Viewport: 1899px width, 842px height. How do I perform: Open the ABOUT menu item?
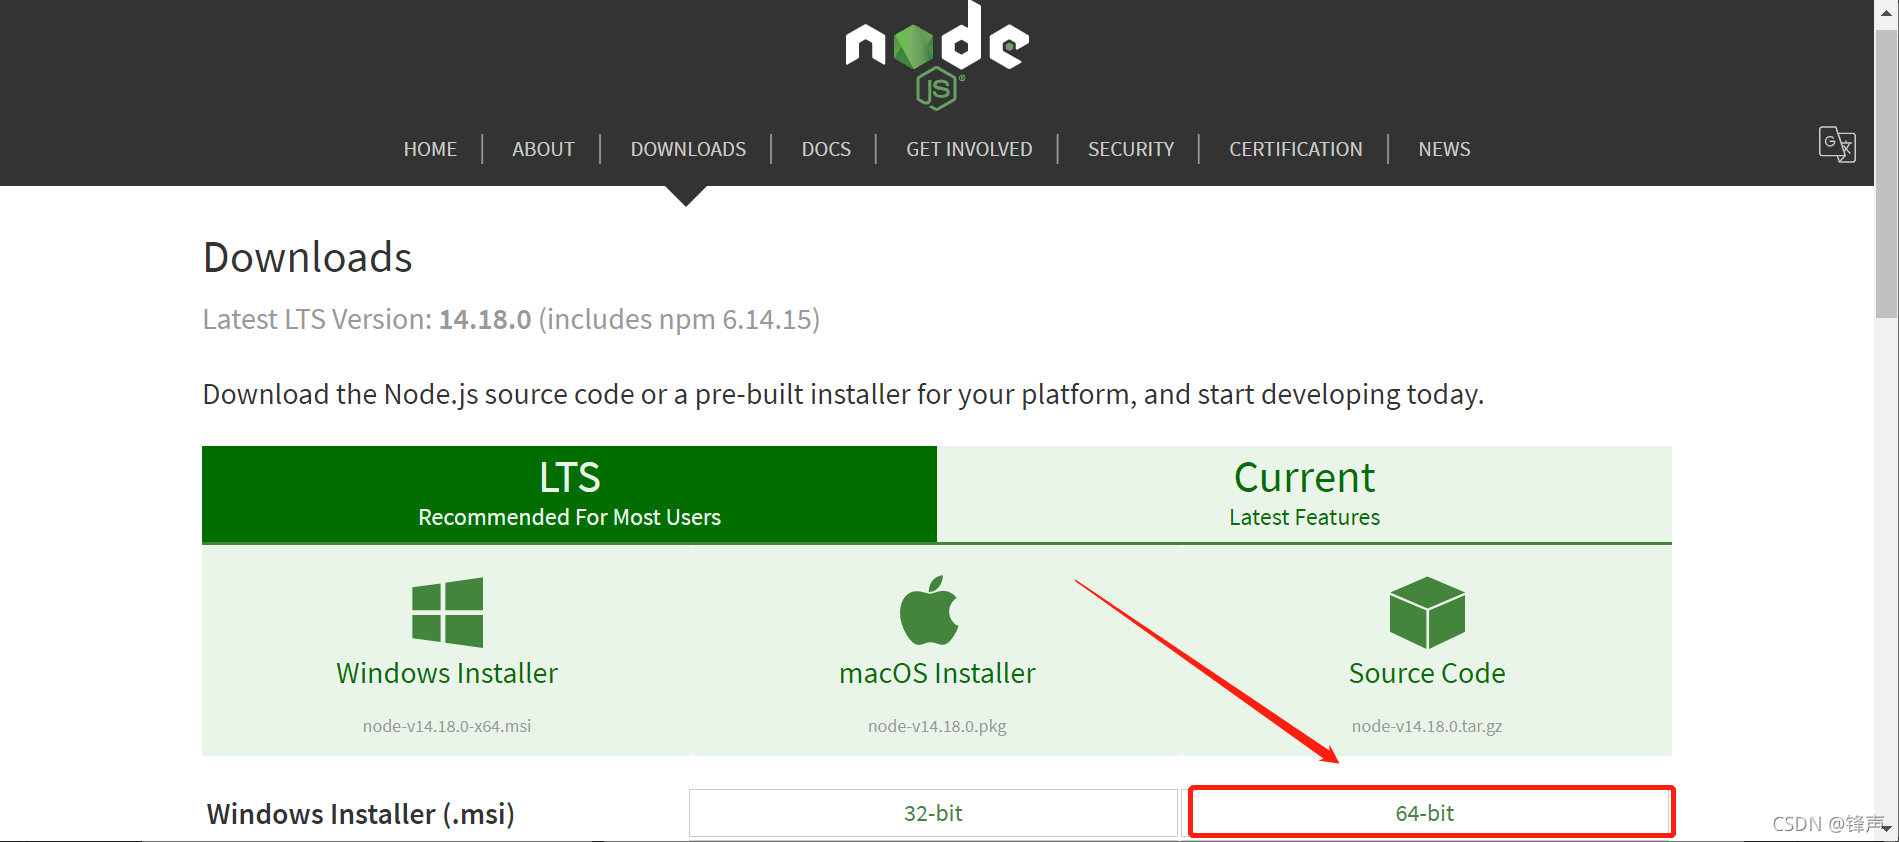[x=543, y=149]
